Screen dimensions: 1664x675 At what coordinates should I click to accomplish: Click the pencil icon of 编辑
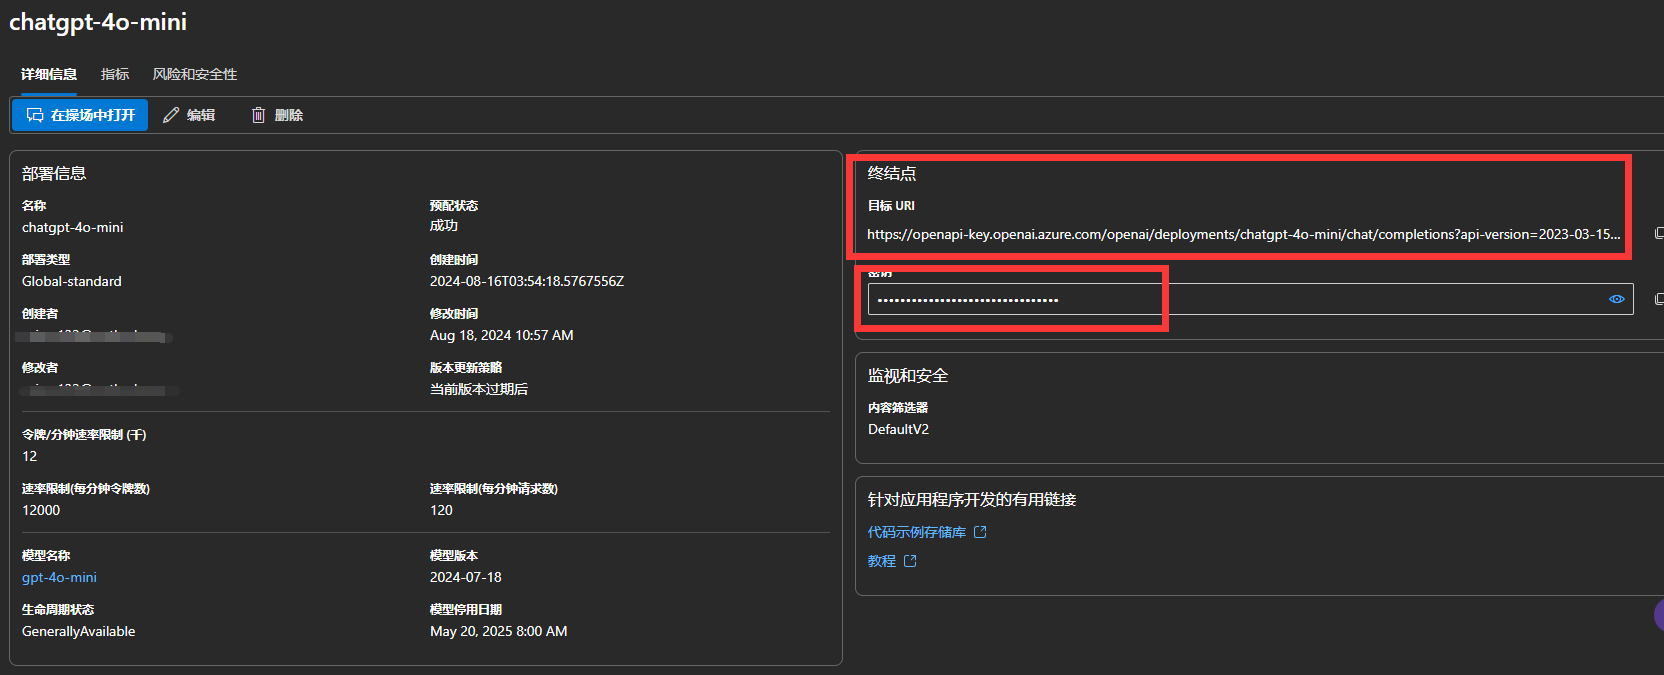(171, 115)
